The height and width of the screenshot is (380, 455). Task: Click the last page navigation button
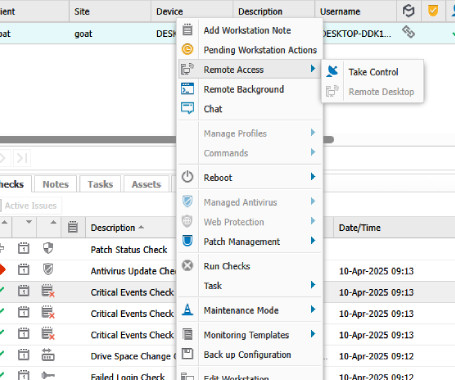22,158
